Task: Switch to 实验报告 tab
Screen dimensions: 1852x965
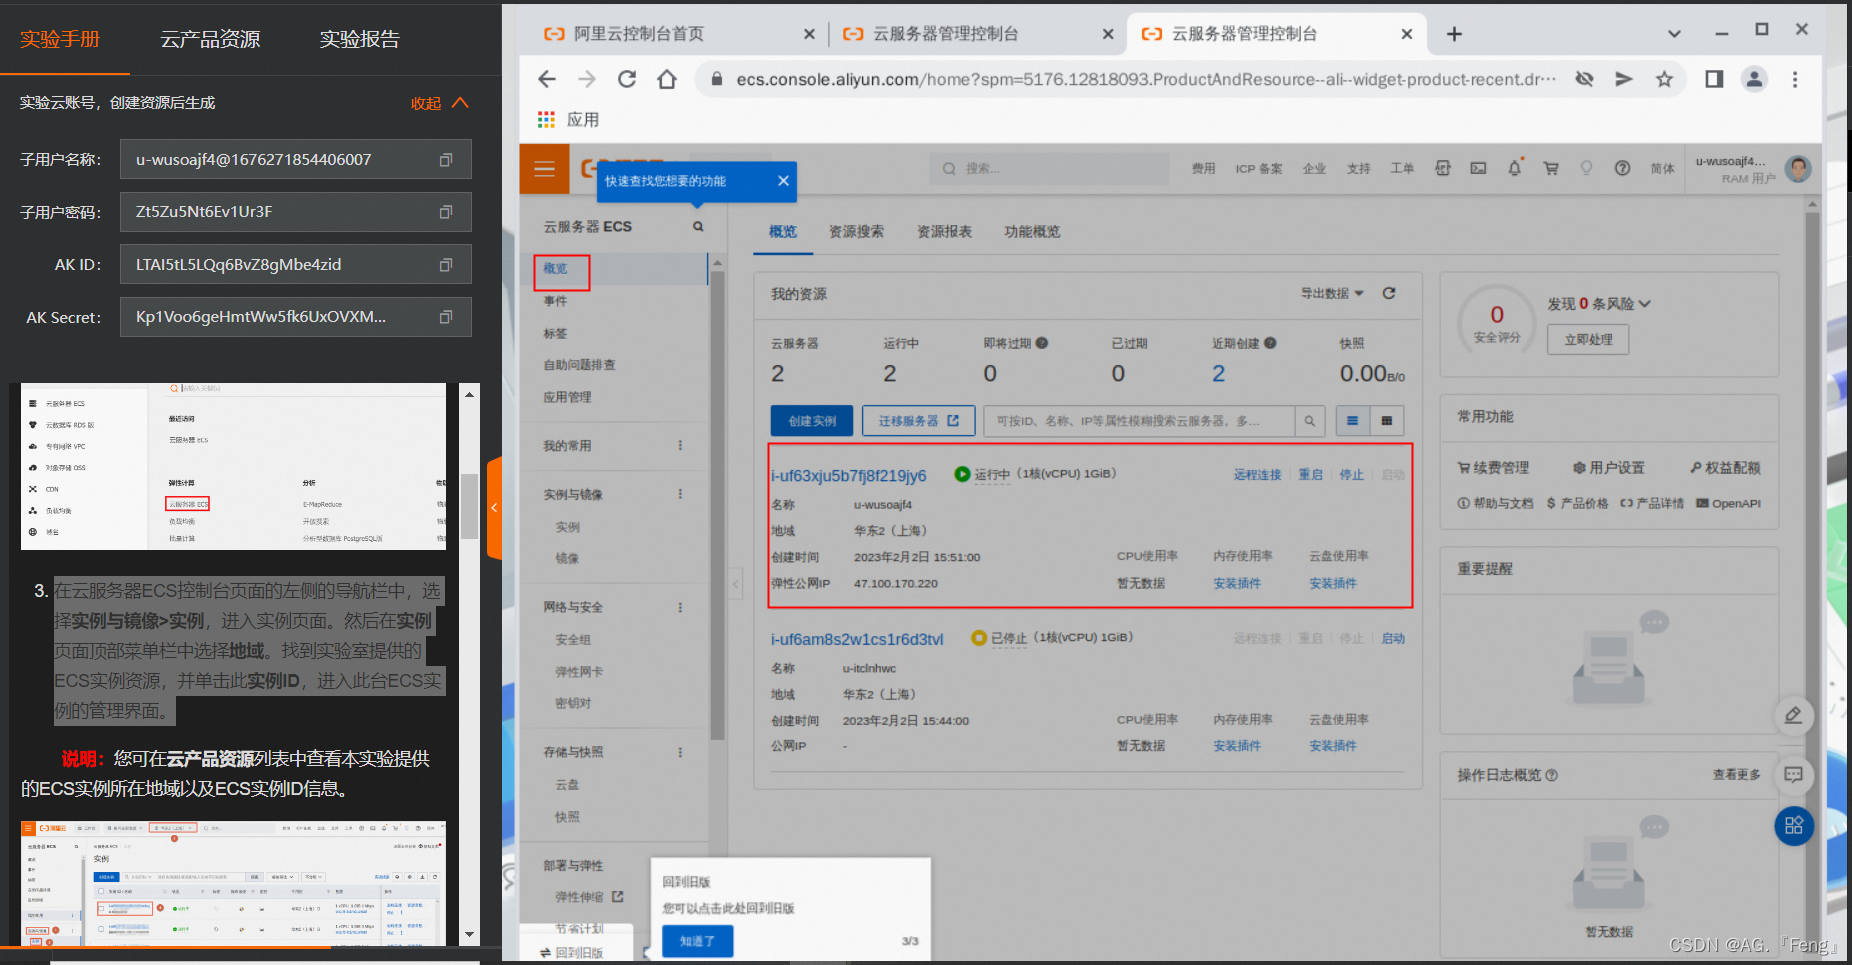Action: (359, 39)
